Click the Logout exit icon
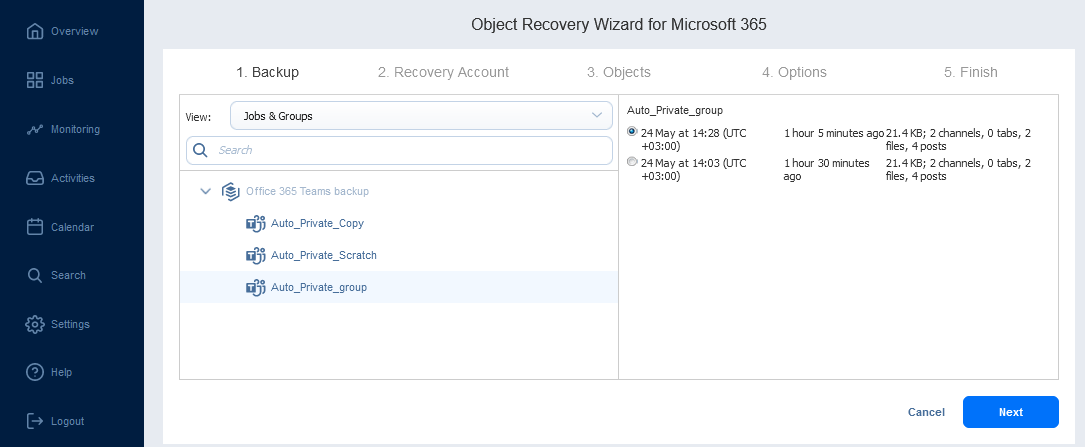The height and width of the screenshot is (447, 1085). pos(35,421)
